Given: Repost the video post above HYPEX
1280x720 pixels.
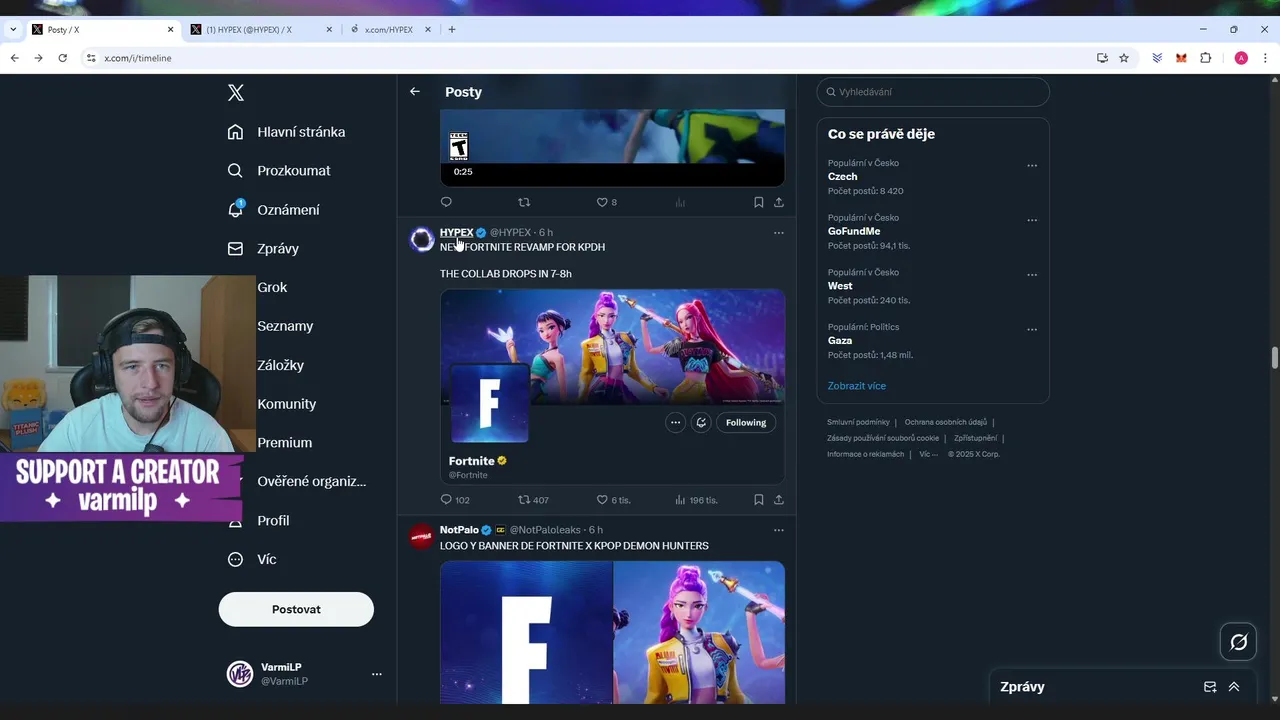Looking at the screenshot, I should point(524,202).
